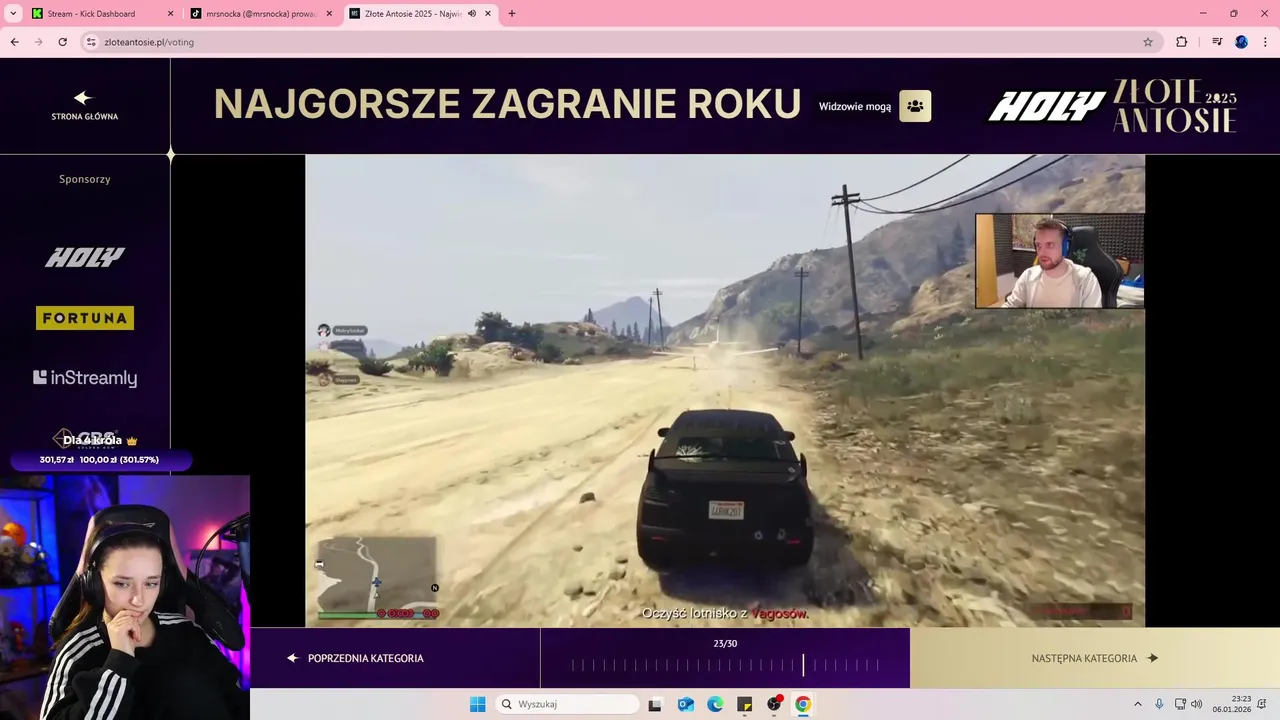The height and width of the screenshot is (720, 1280).
Task: Open the Chrome extensions puzzle icon
Action: point(1181,42)
